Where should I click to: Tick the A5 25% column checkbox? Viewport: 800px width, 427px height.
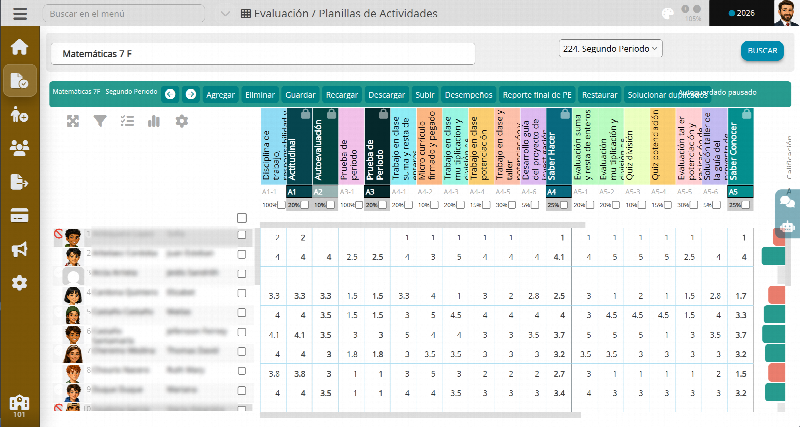[x=746, y=205]
